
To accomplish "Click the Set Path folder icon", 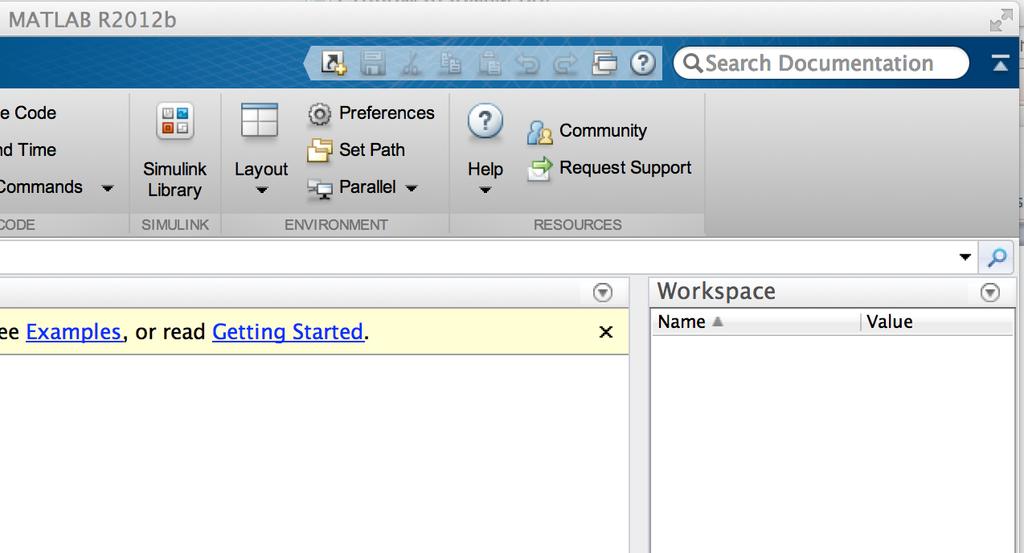I will click(x=319, y=150).
